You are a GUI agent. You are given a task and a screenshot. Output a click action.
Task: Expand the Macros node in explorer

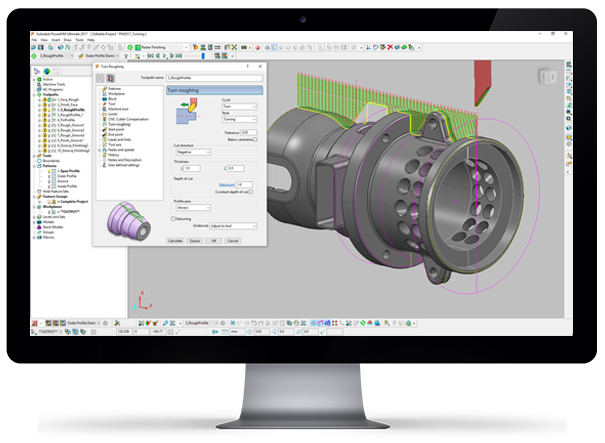(x=34, y=237)
